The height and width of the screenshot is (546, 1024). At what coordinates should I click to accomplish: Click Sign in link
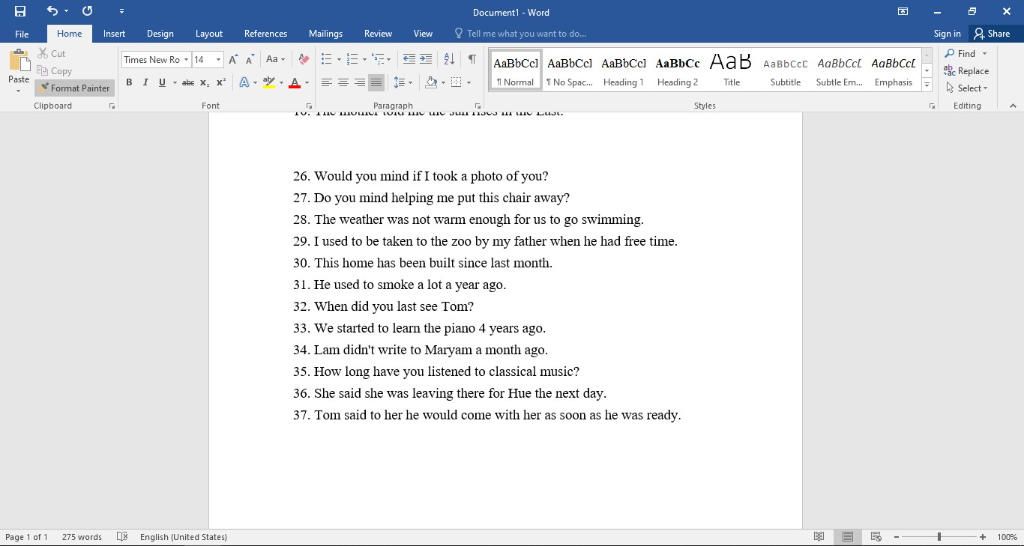point(947,34)
